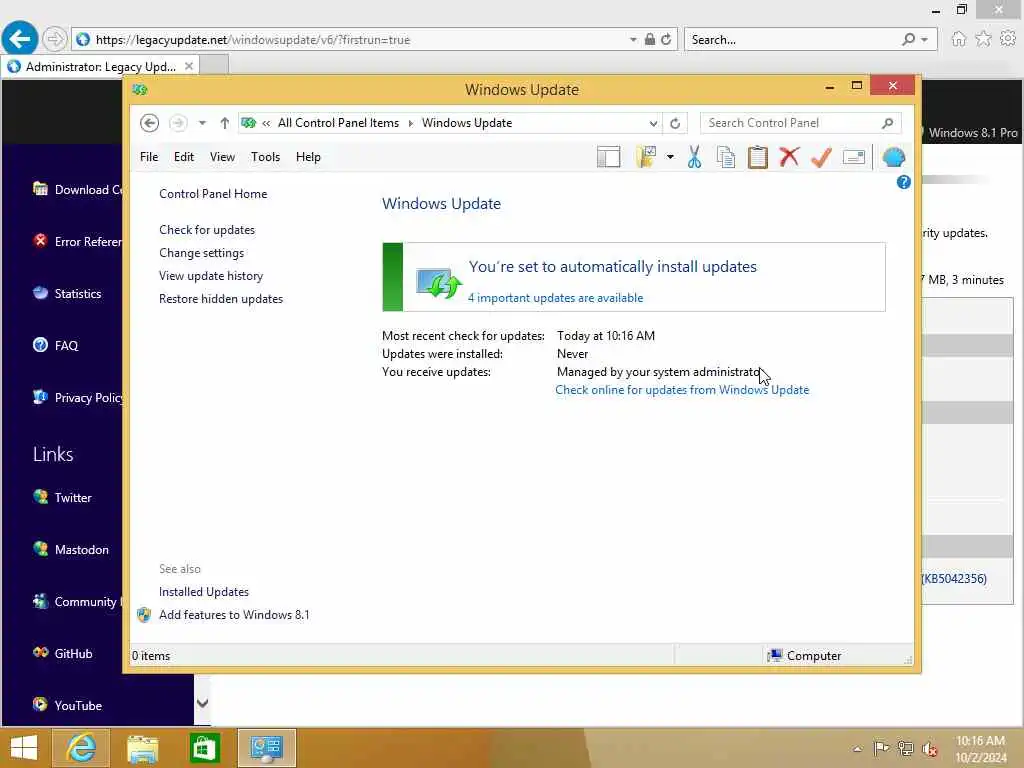
Task: Click the Control Panel taskbar icon
Action: pyautogui.click(x=266, y=748)
